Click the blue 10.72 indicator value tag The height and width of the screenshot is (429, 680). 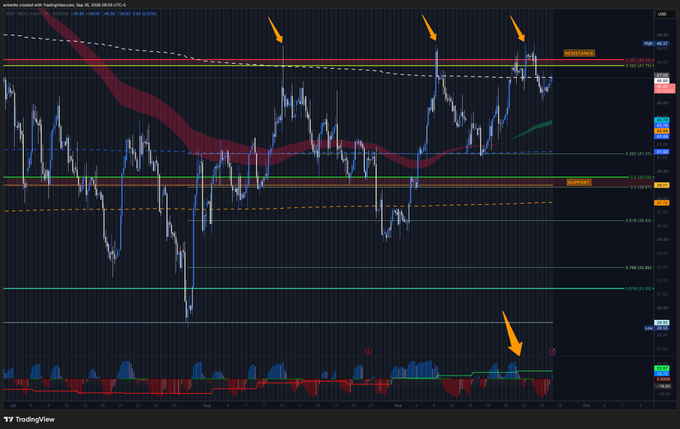pyautogui.click(x=662, y=373)
